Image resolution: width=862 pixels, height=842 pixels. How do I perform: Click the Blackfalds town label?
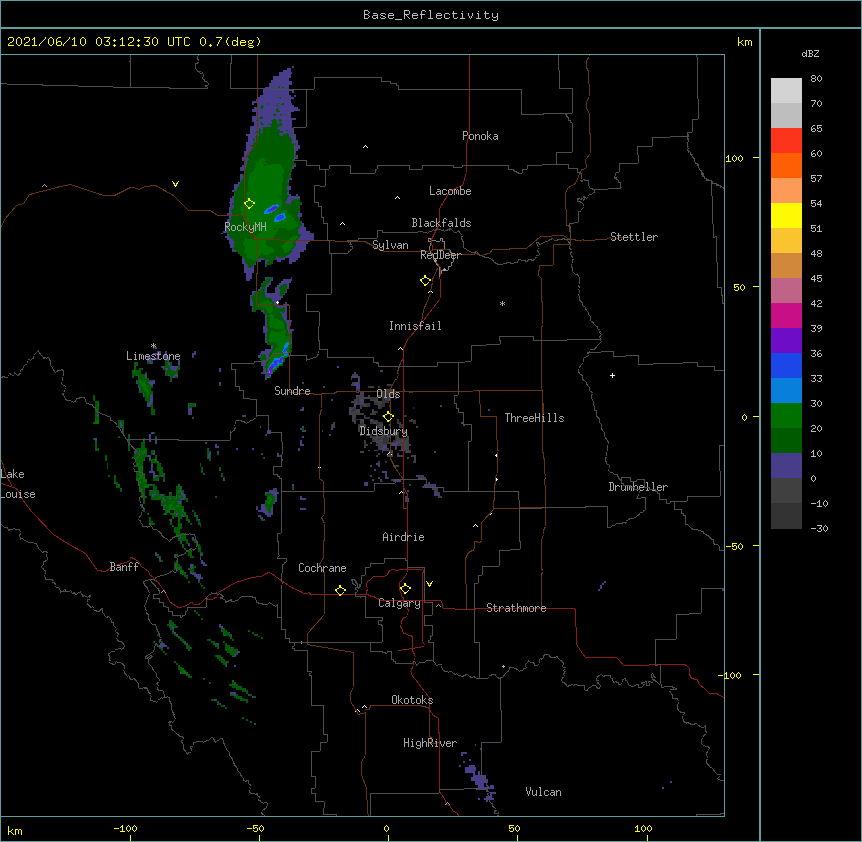tap(441, 223)
